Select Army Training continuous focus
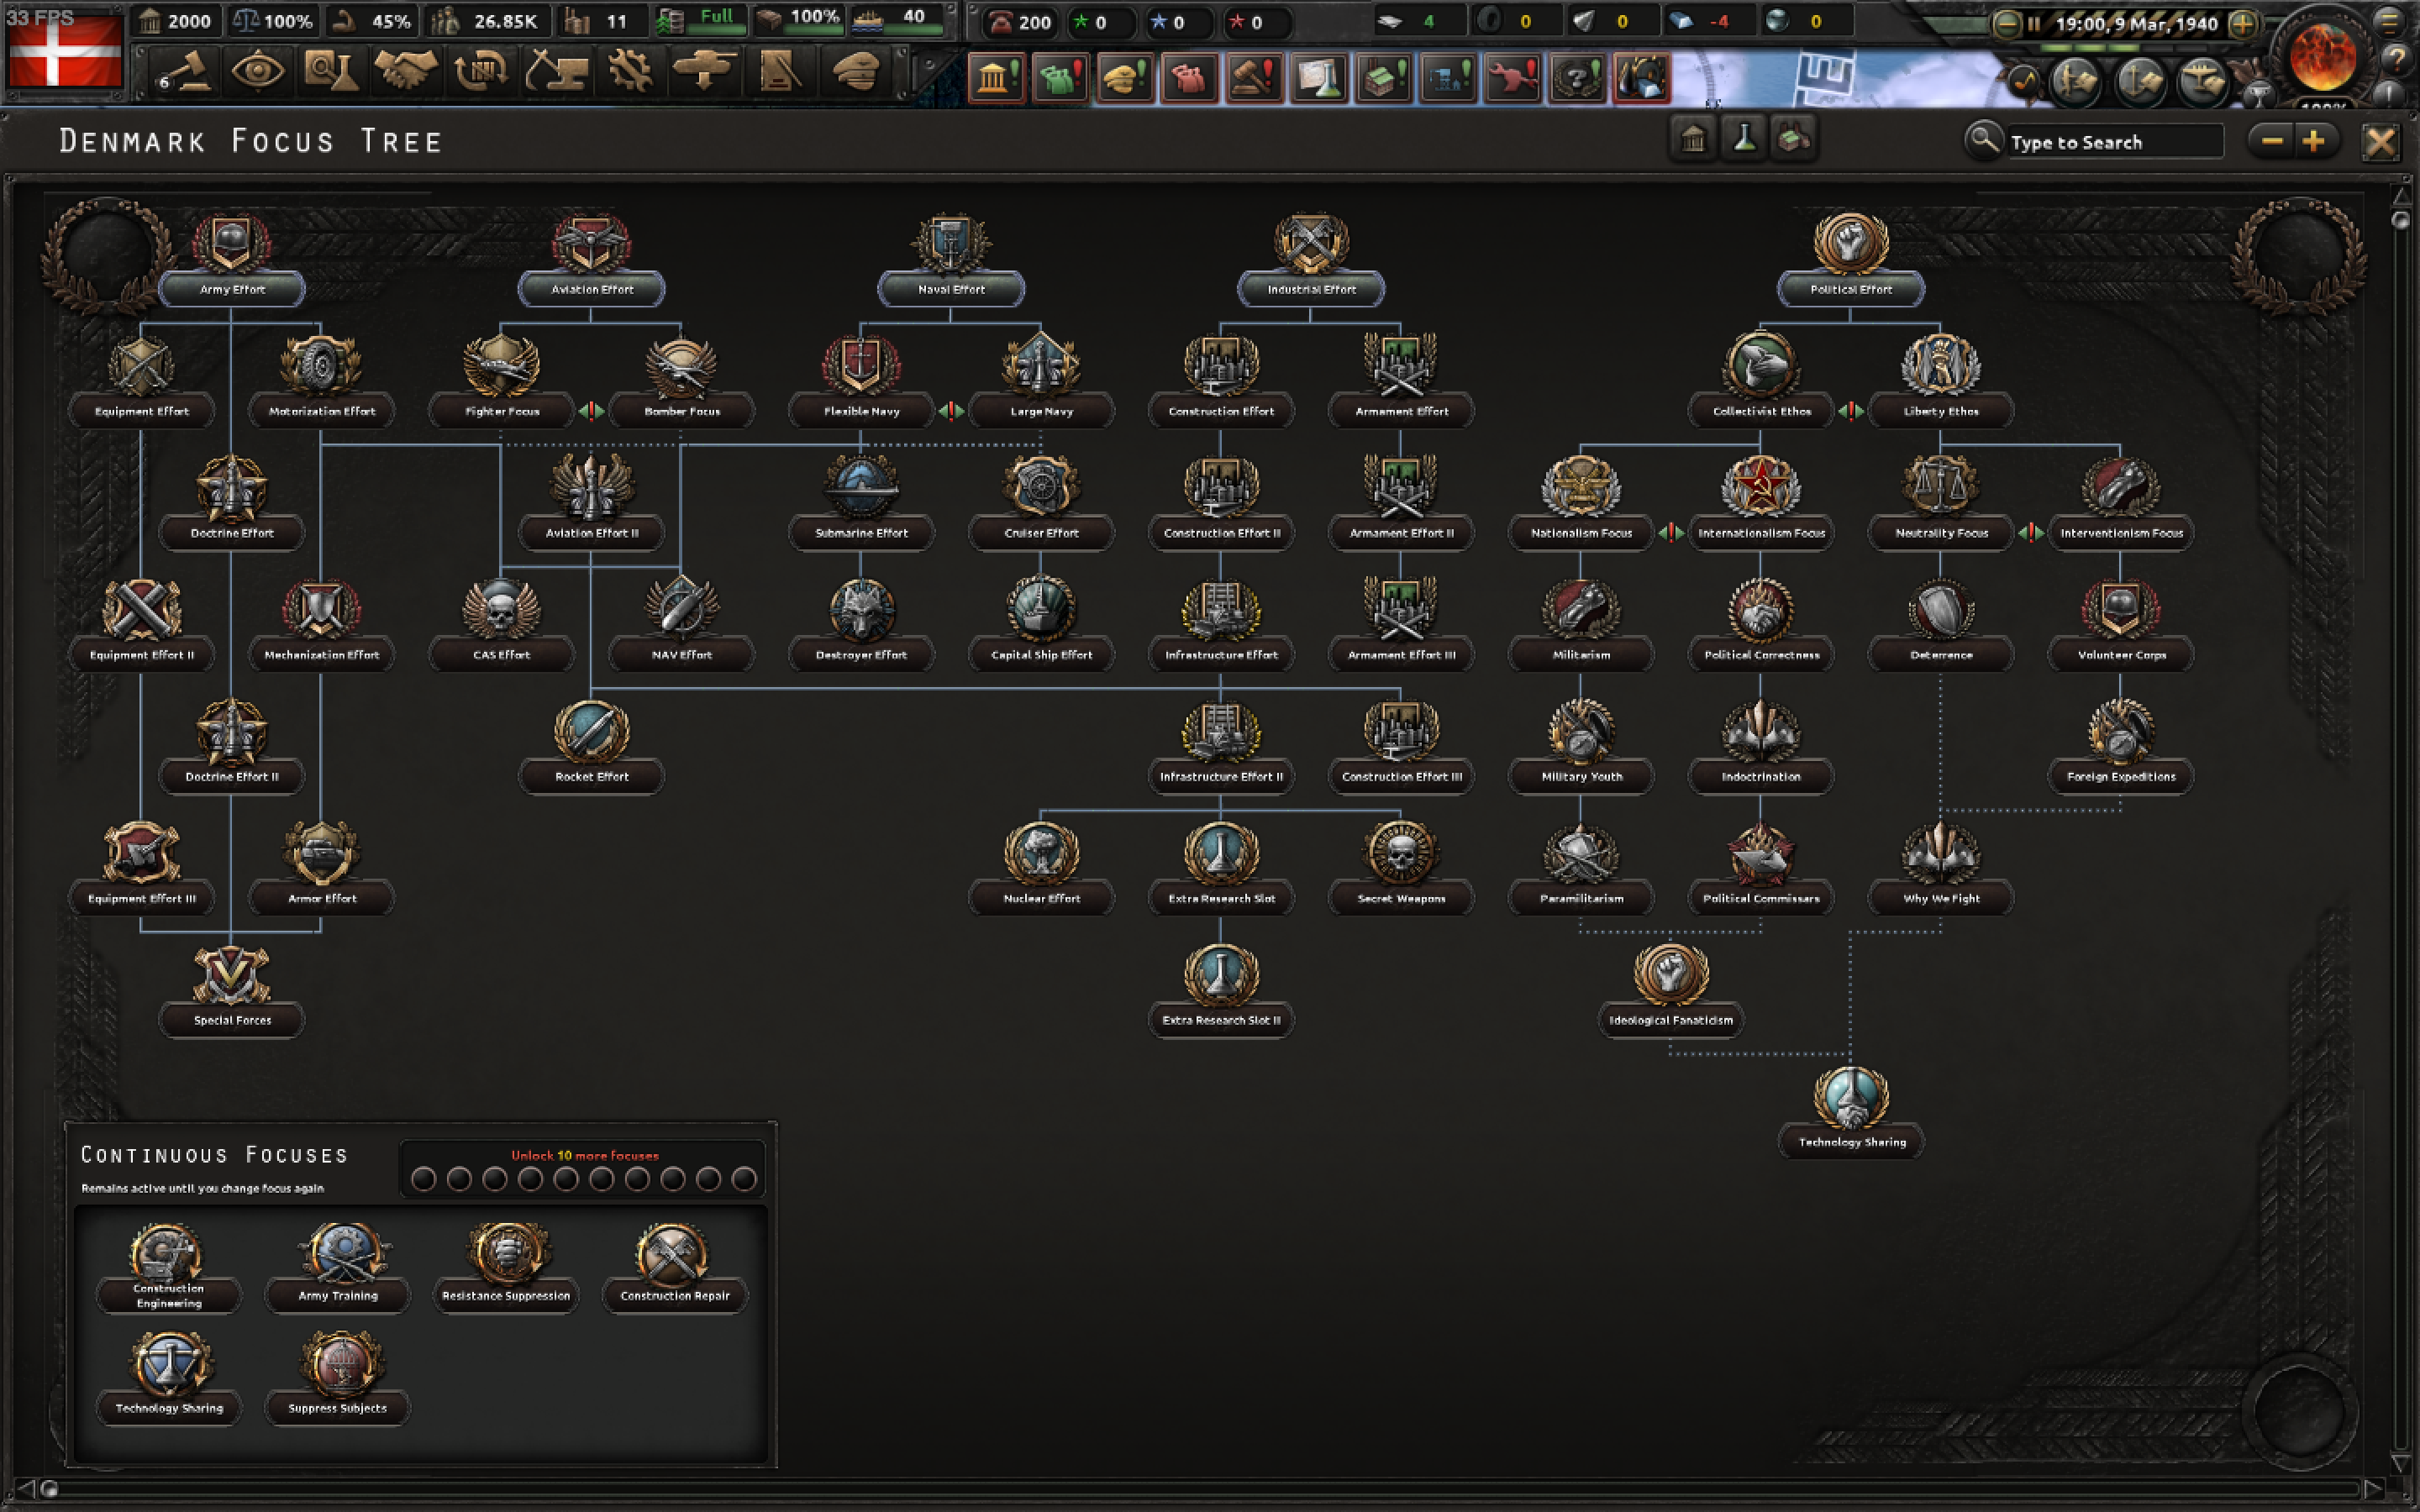The width and height of the screenshot is (2420, 1512). point(338,1268)
